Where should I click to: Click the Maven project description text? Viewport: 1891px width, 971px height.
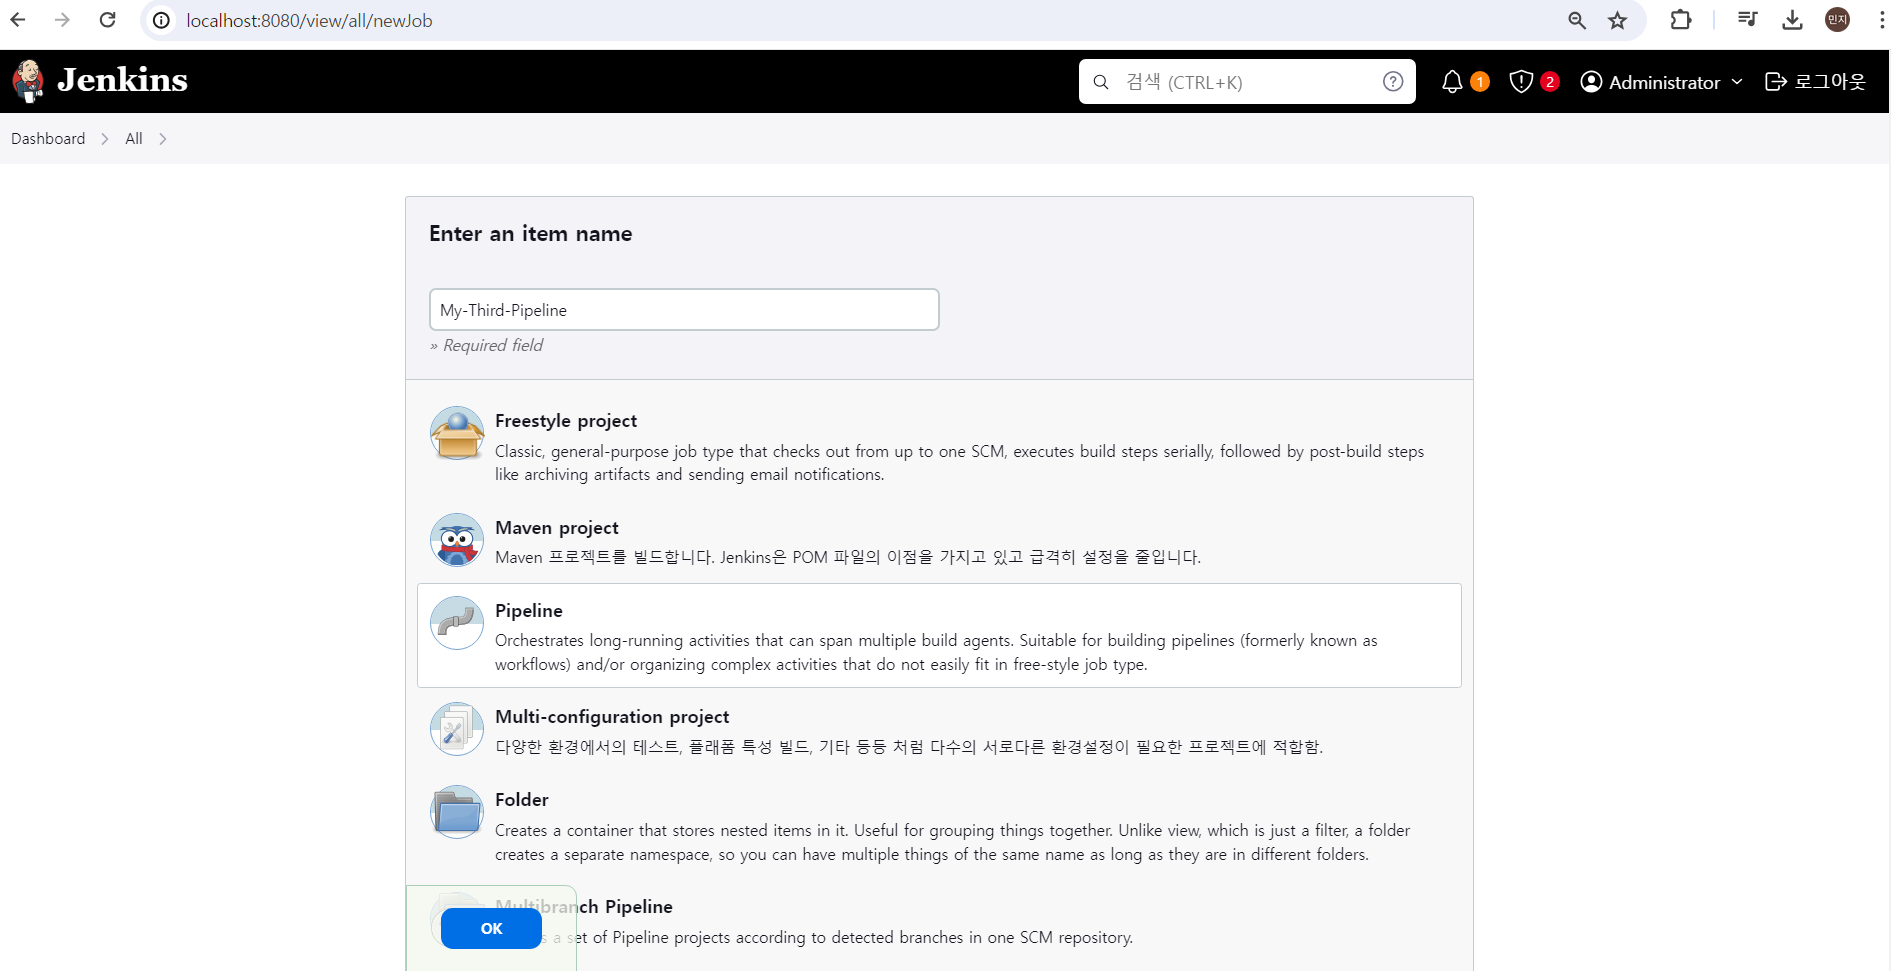pyautogui.click(x=848, y=557)
